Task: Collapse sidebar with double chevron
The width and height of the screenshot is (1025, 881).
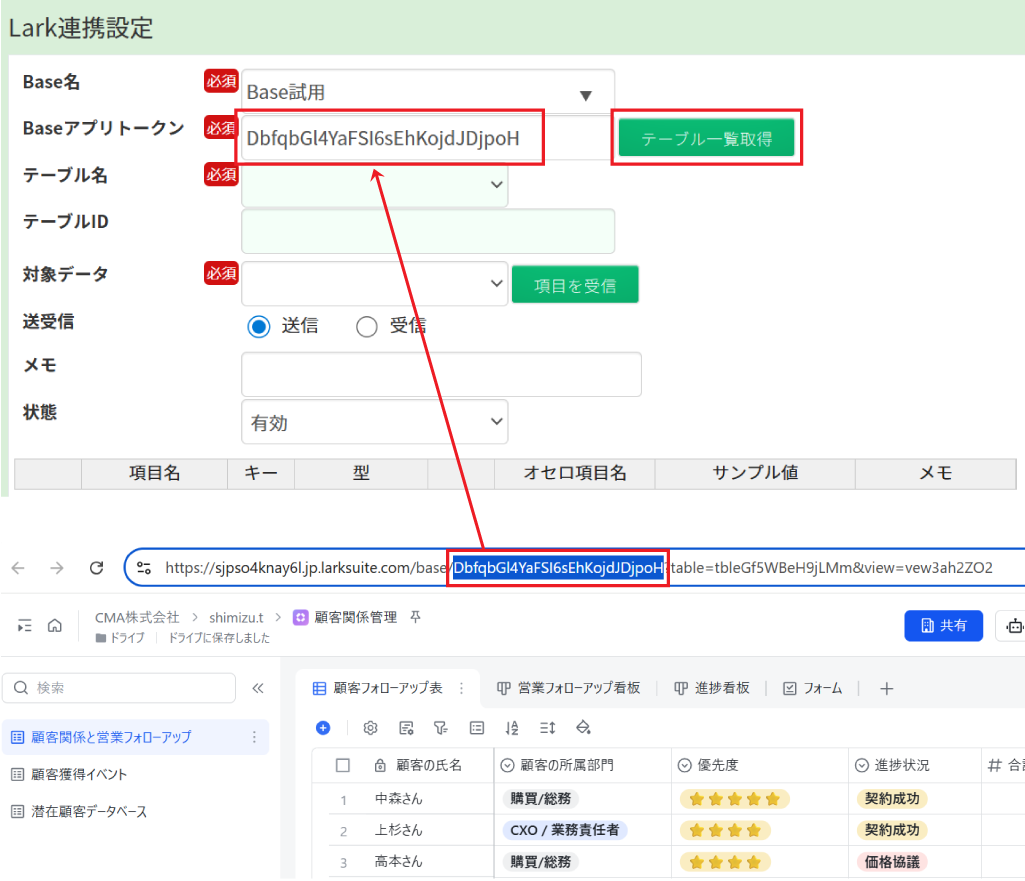Action: tap(258, 688)
